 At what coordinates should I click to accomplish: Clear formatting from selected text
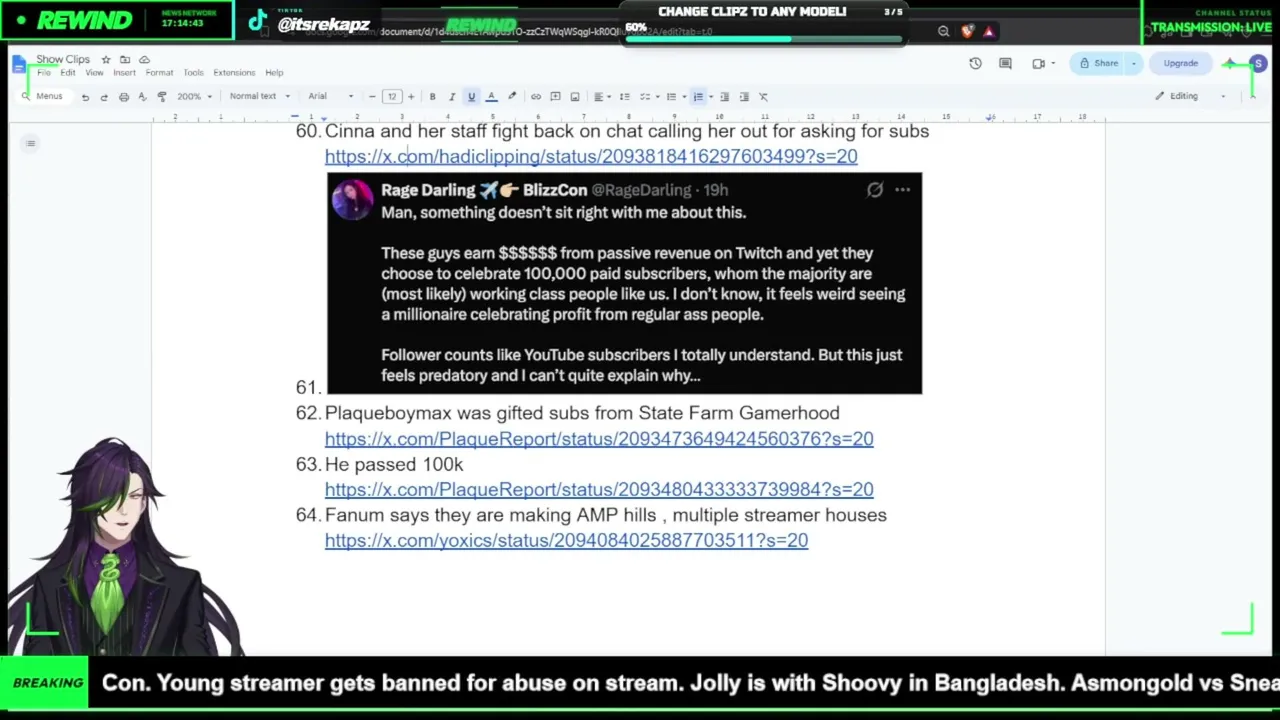click(x=764, y=97)
